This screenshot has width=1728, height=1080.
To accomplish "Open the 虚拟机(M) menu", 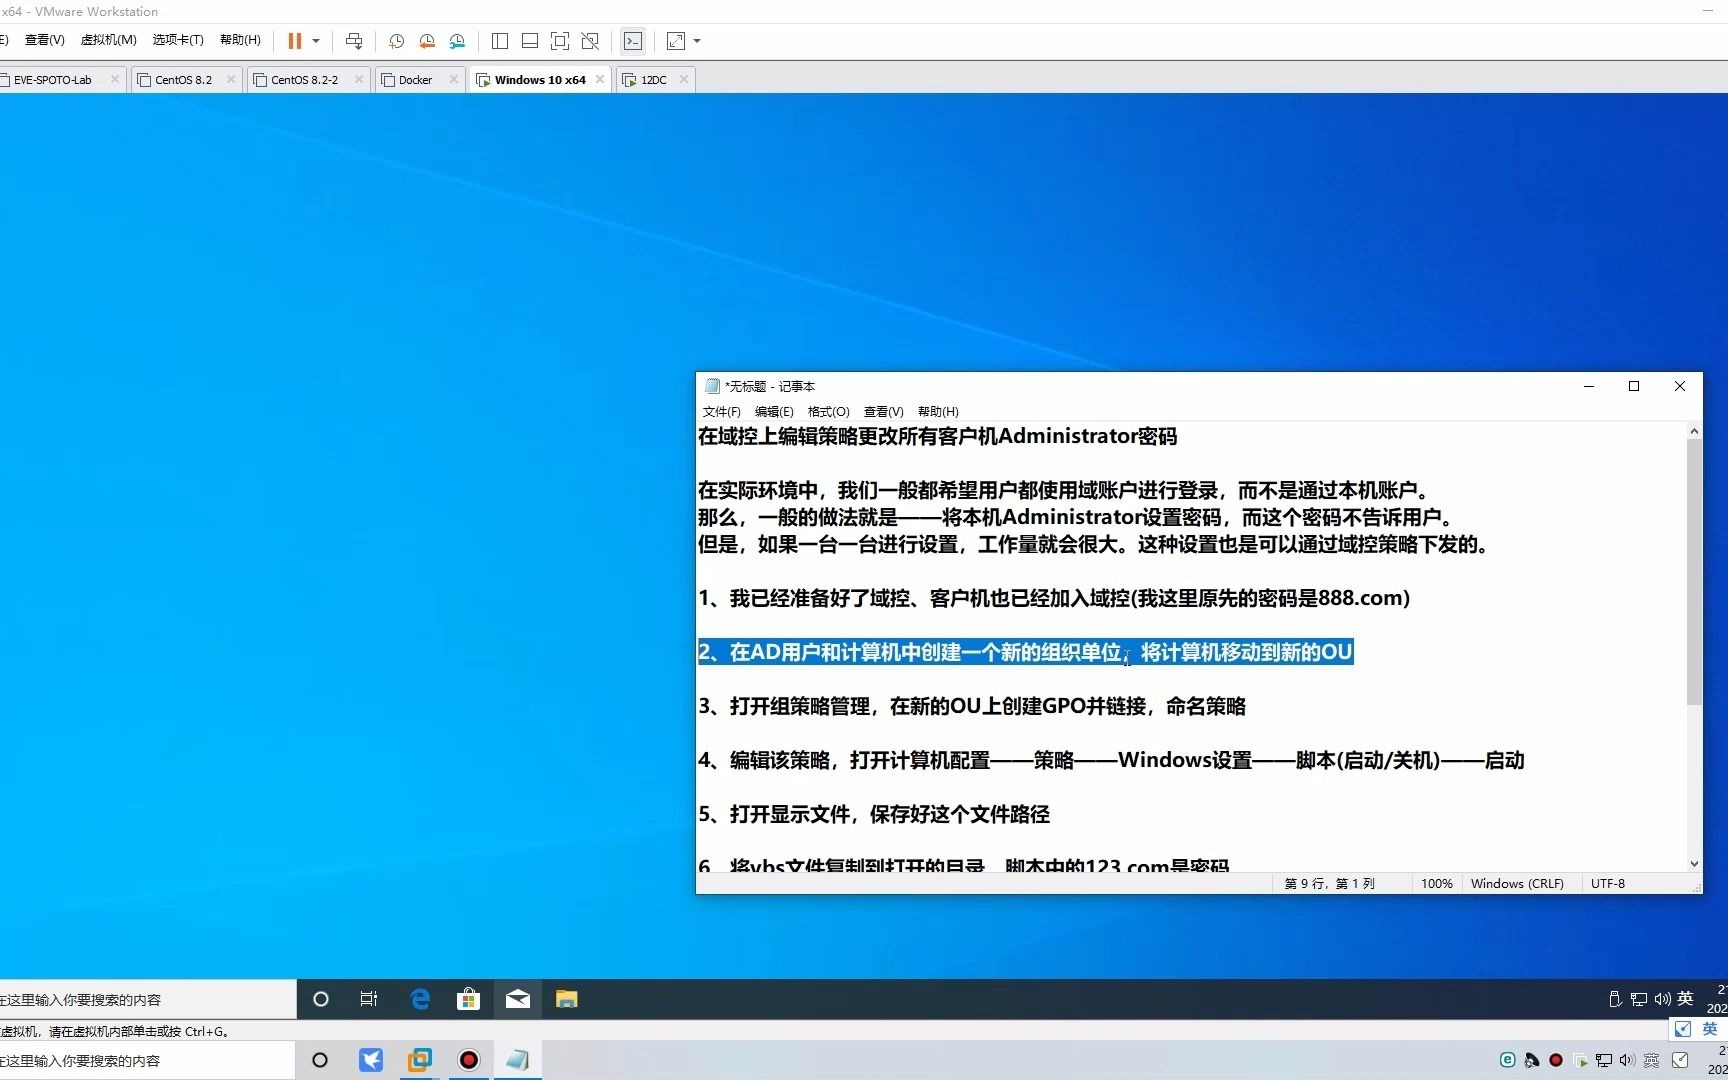I will 108,40.
